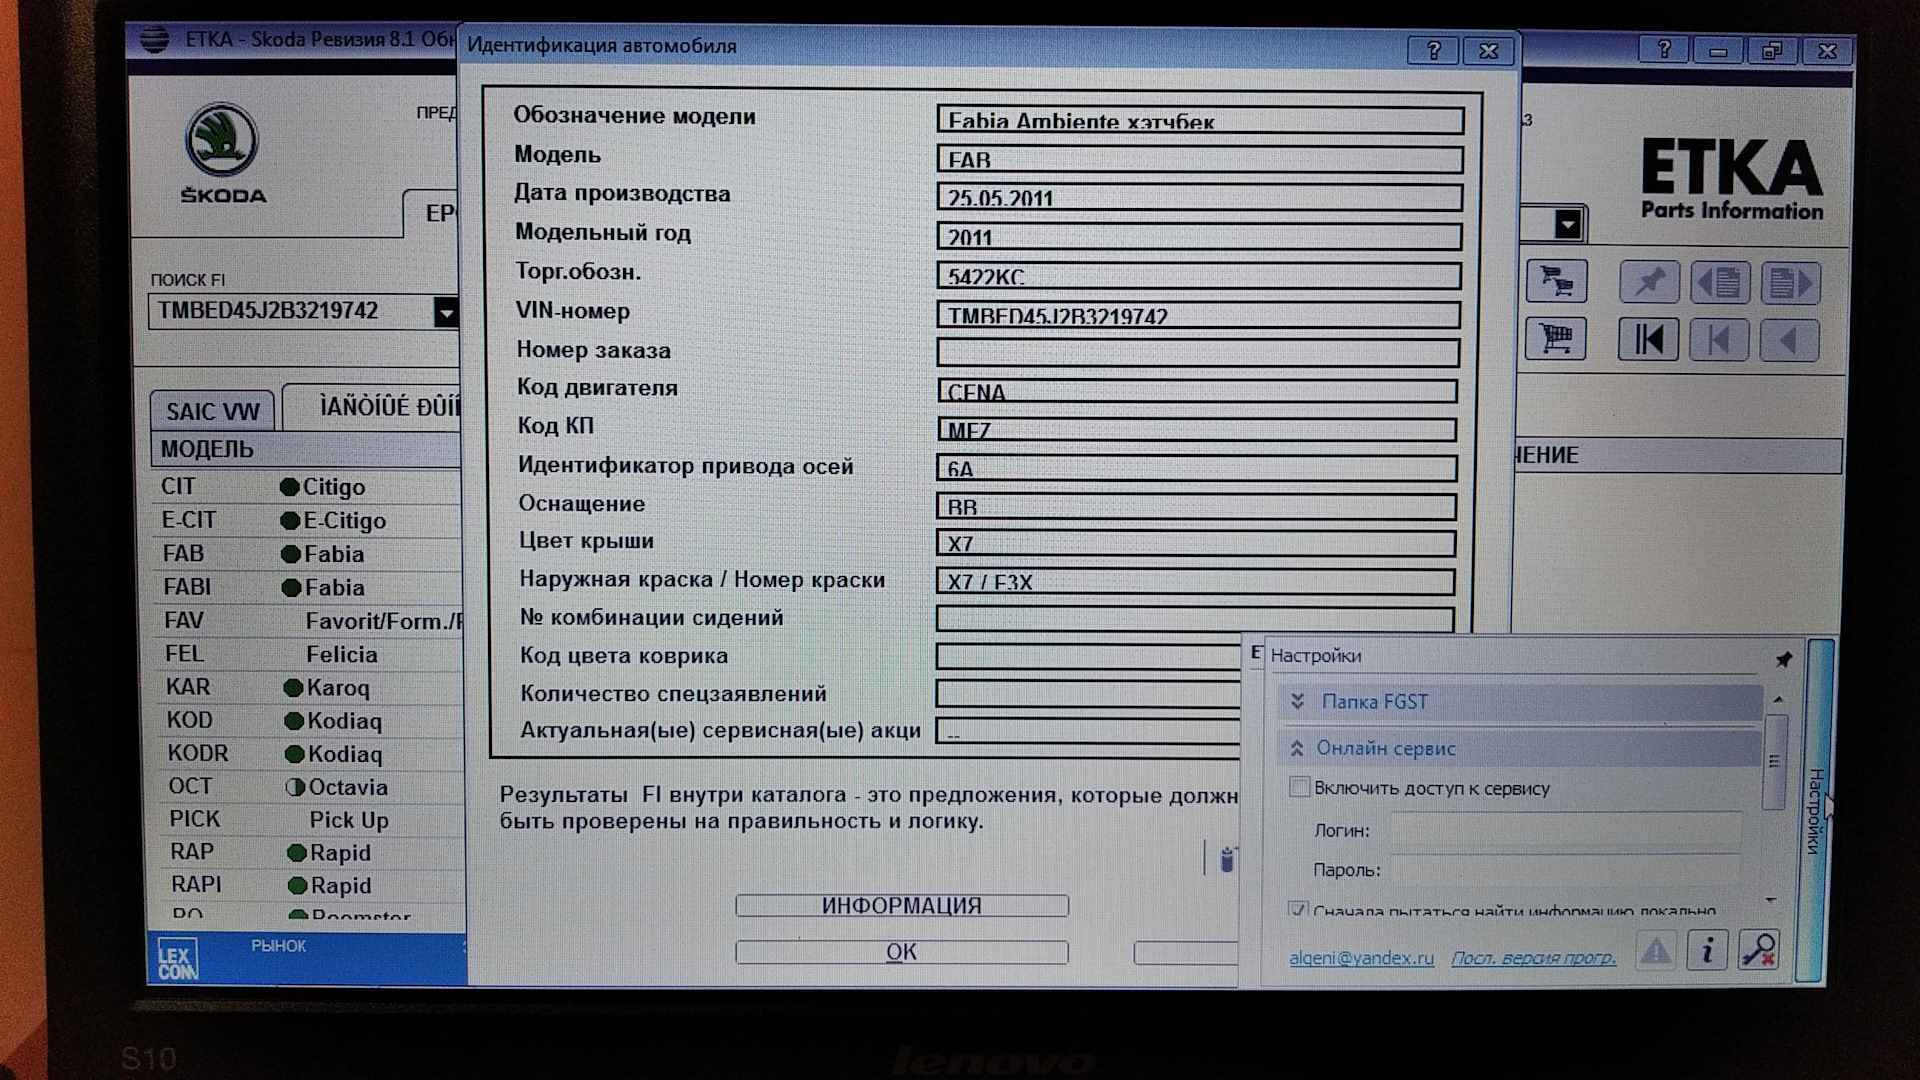Click the info 'i' icon in settings
This screenshot has height=1080, width=1920.
(1707, 950)
